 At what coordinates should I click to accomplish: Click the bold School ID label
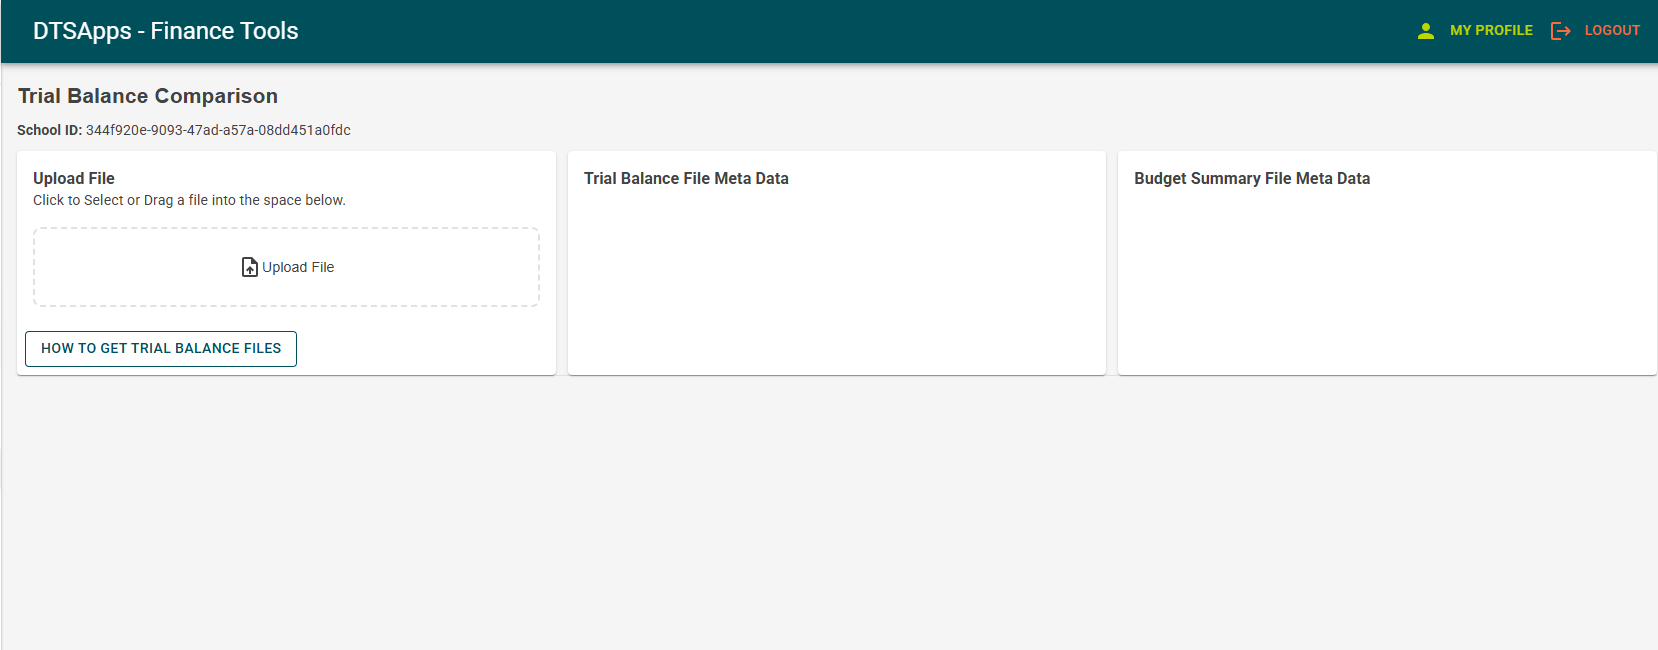tap(49, 130)
